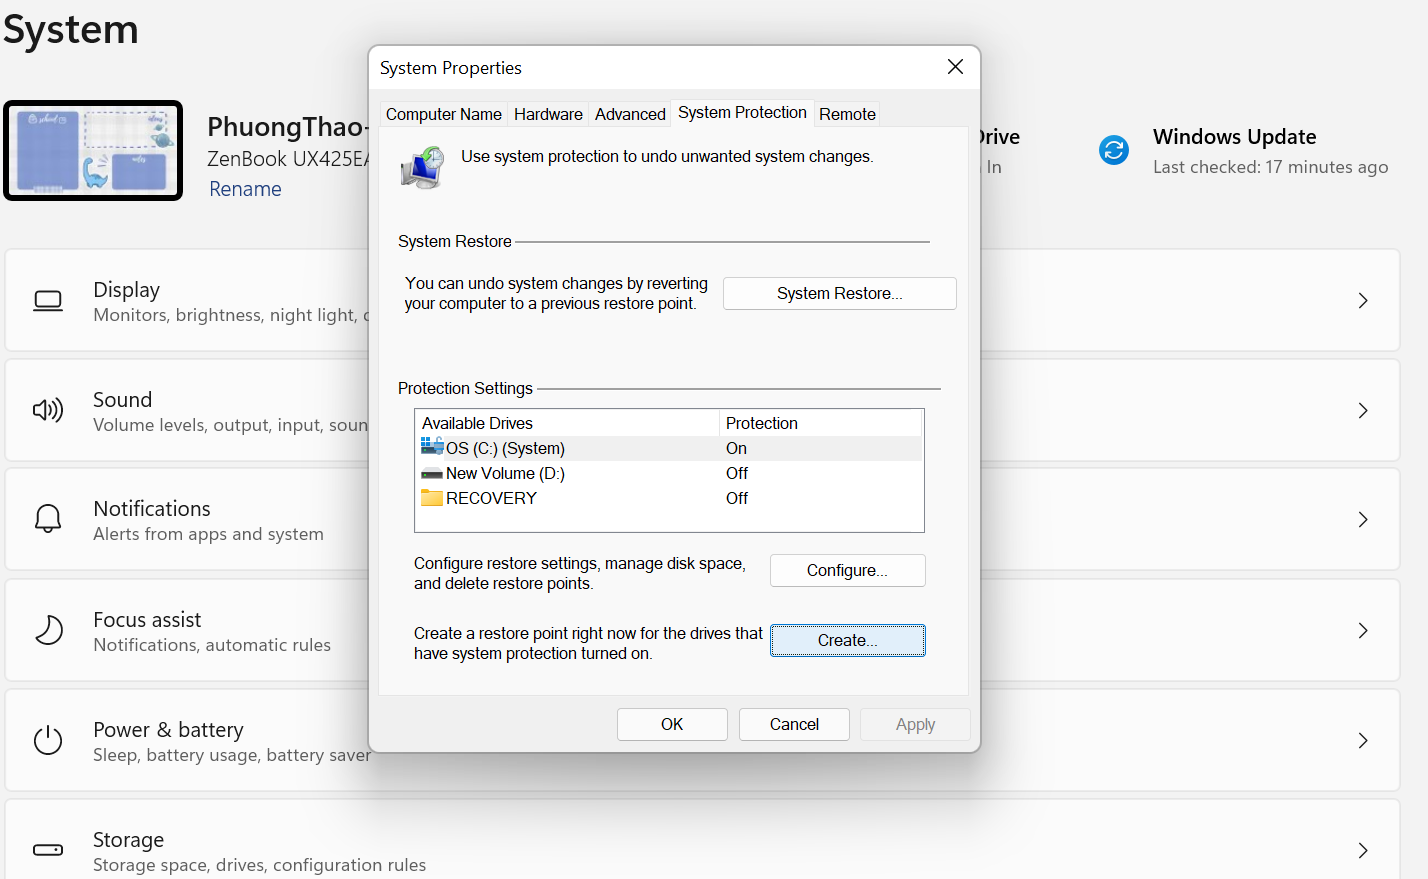
Task: Expand the Power & battery chevron
Action: 1363,740
